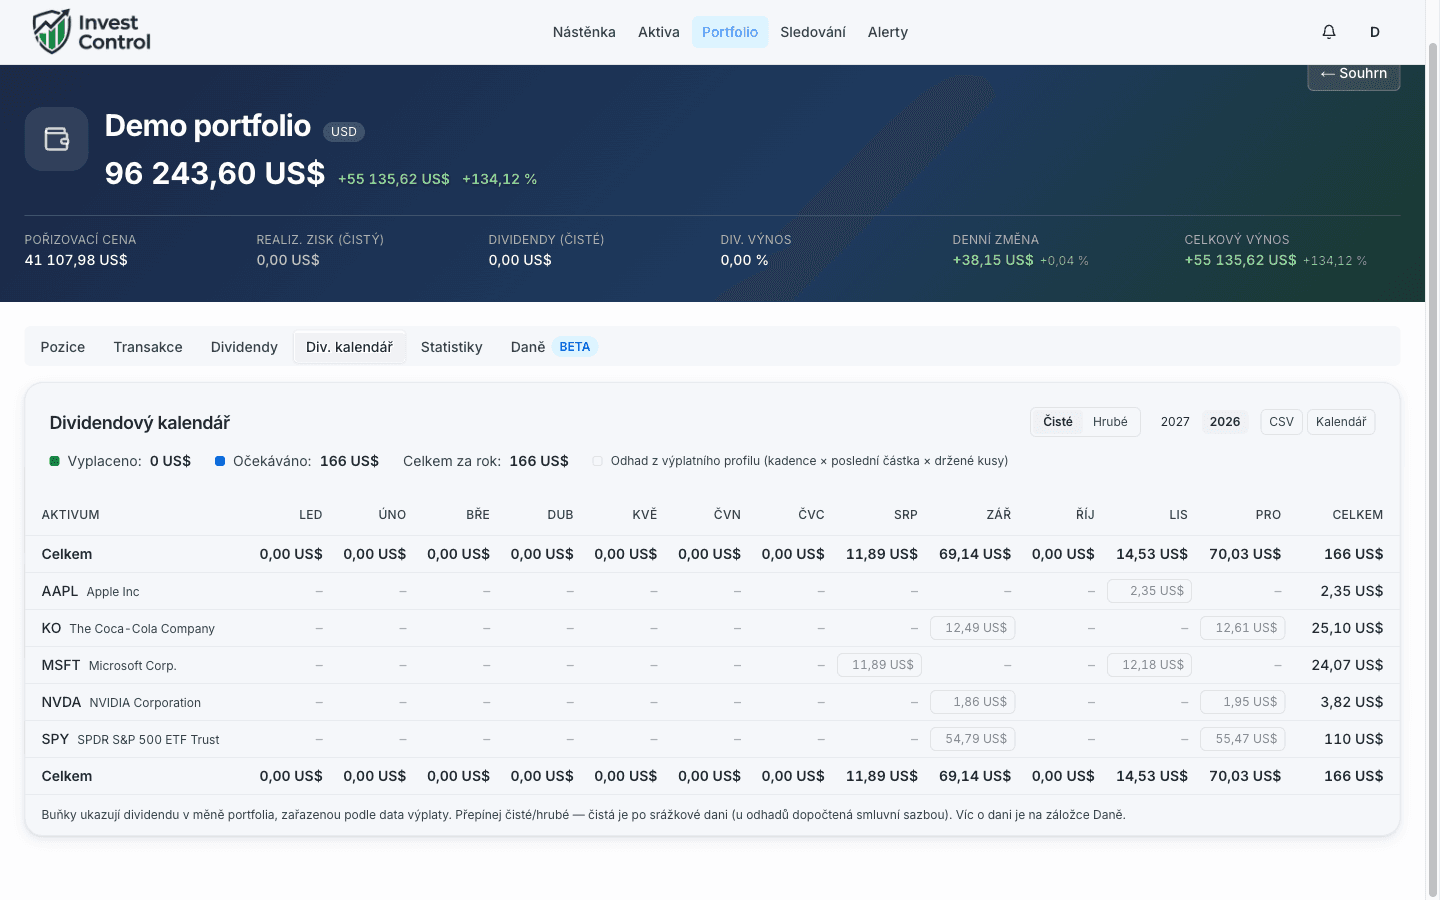Open the Aktiva menu item
This screenshot has height=900, width=1440.
[x=659, y=32]
